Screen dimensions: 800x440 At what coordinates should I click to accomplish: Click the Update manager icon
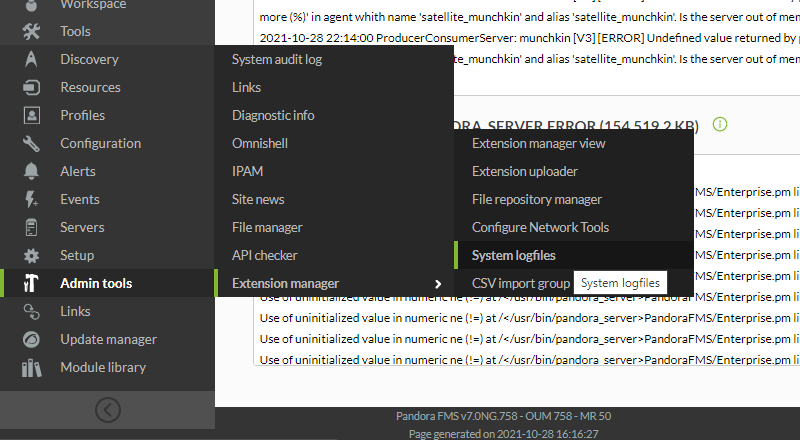[31, 339]
